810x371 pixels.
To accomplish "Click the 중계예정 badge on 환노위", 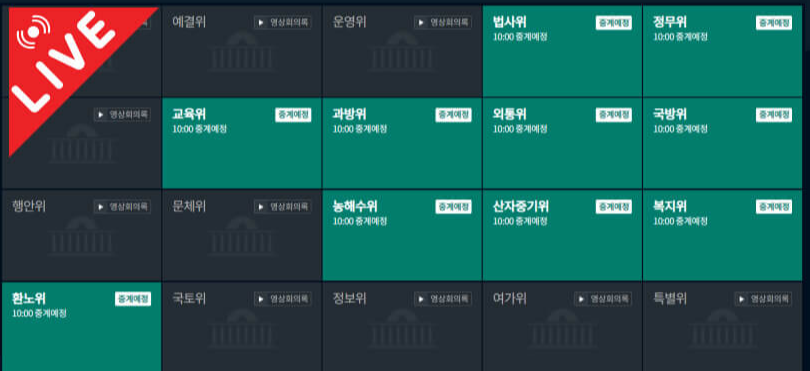I will (x=133, y=299).
